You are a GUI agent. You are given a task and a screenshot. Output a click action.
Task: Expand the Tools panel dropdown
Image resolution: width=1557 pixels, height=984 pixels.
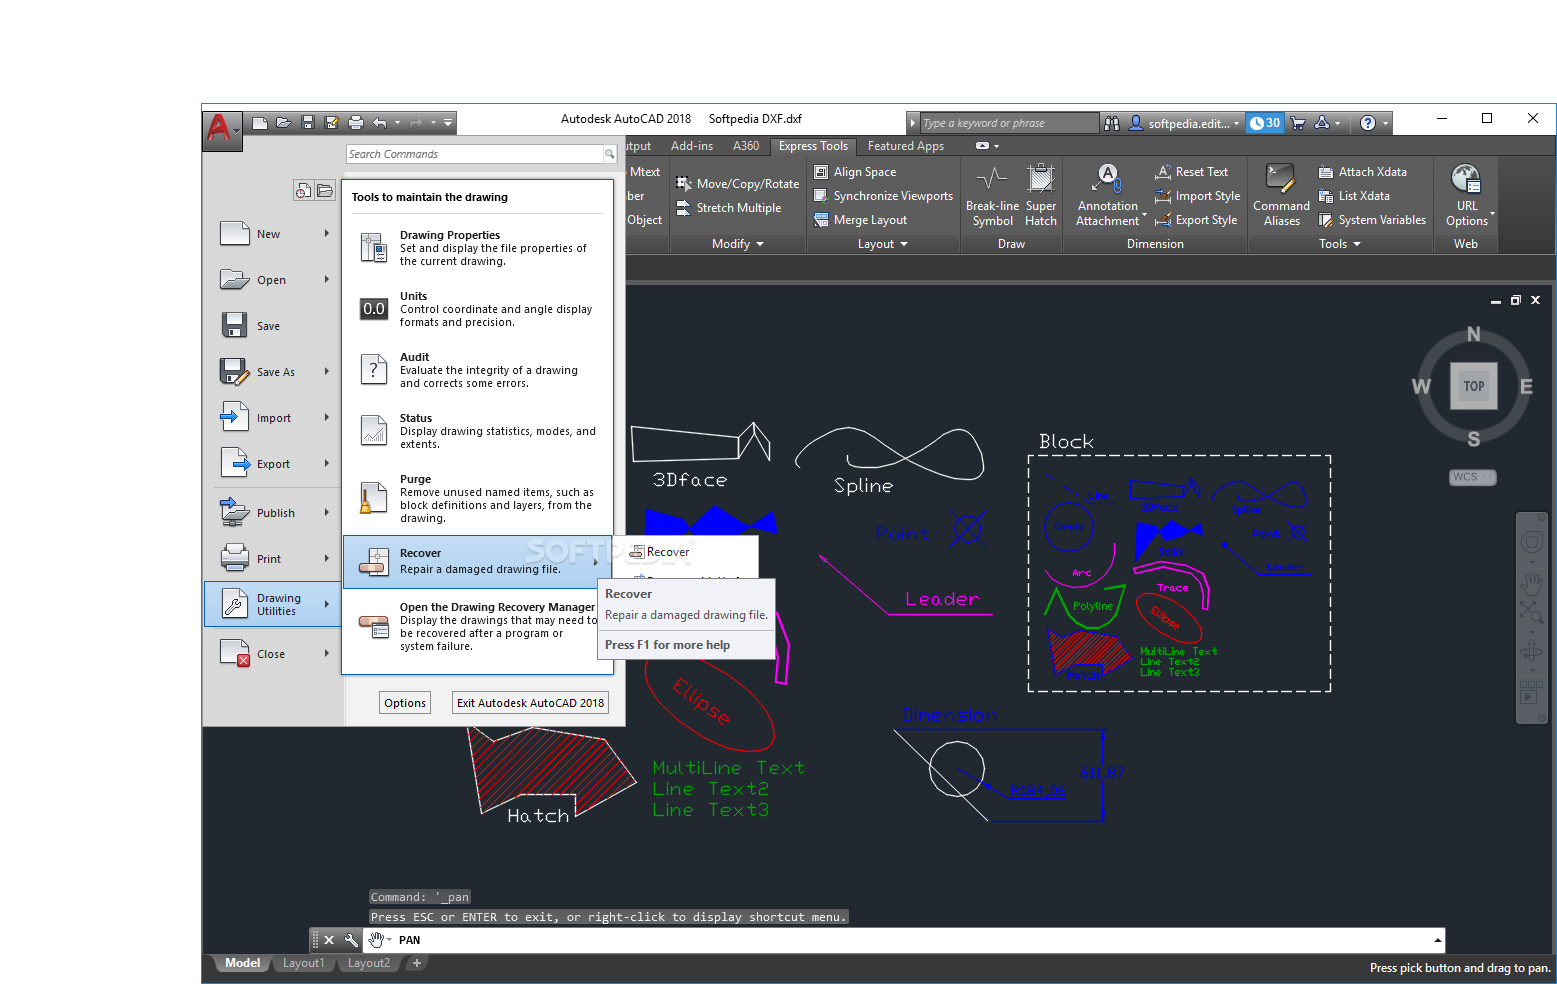(1340, 244)
